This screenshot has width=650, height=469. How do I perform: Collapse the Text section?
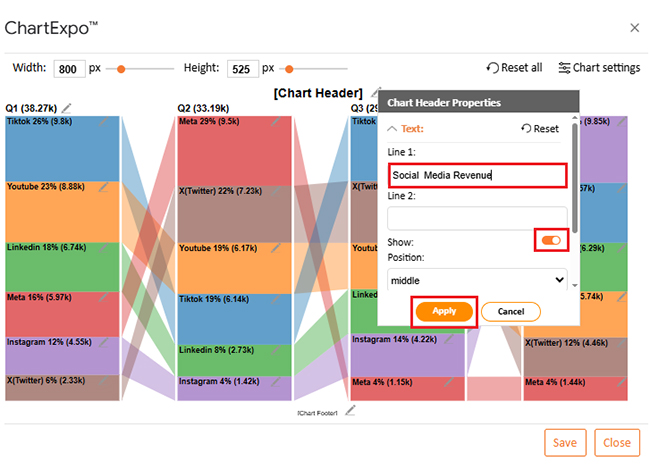[x=406, y=129]
